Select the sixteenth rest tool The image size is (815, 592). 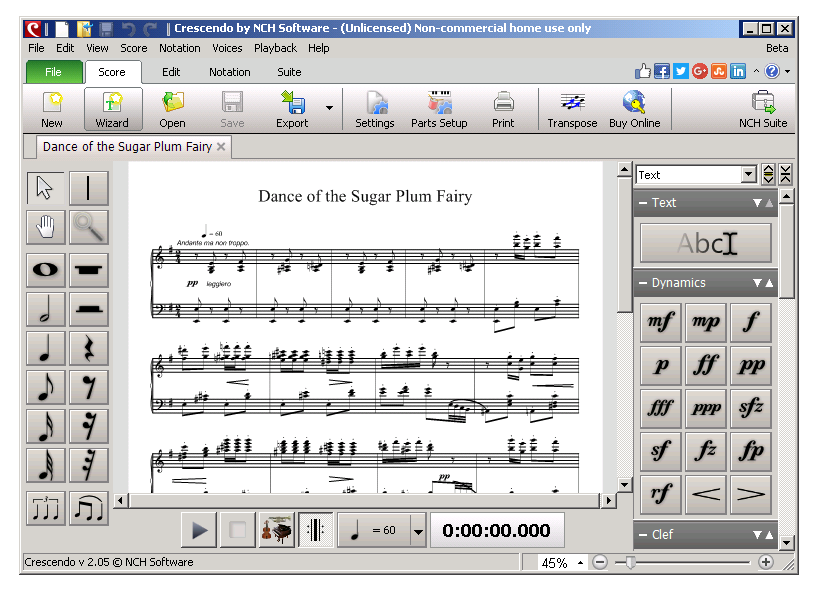pos(88,426)
